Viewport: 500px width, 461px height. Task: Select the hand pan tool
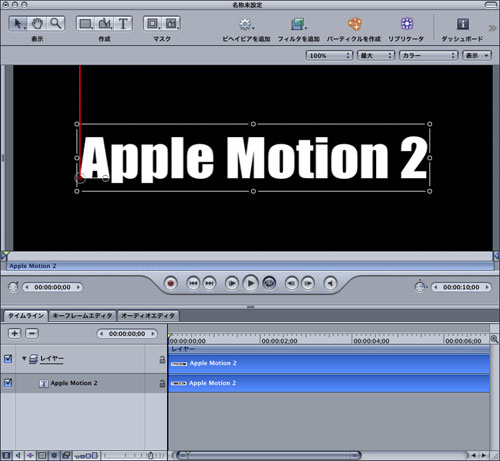[37, 23]
